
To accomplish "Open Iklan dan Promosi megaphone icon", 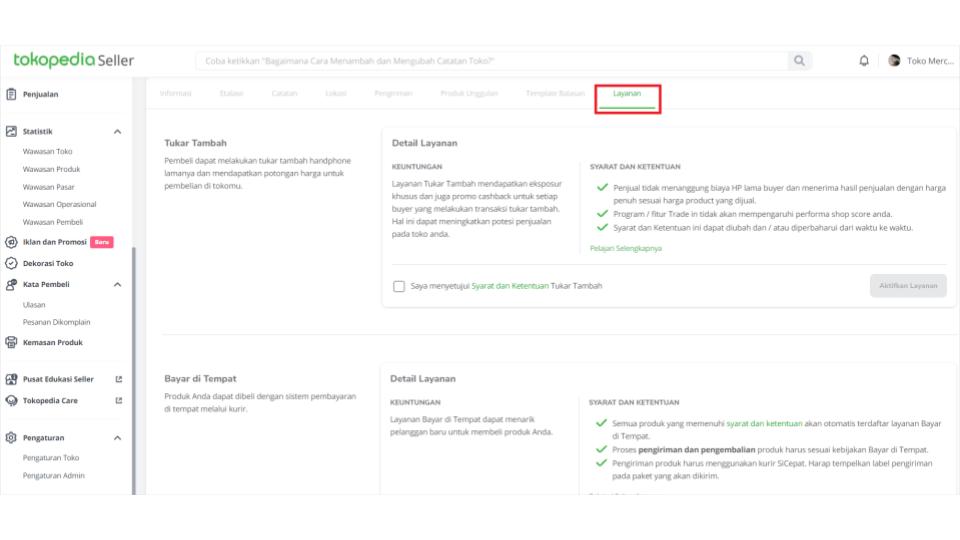I will pyautogui.click(x=12, y=242).
